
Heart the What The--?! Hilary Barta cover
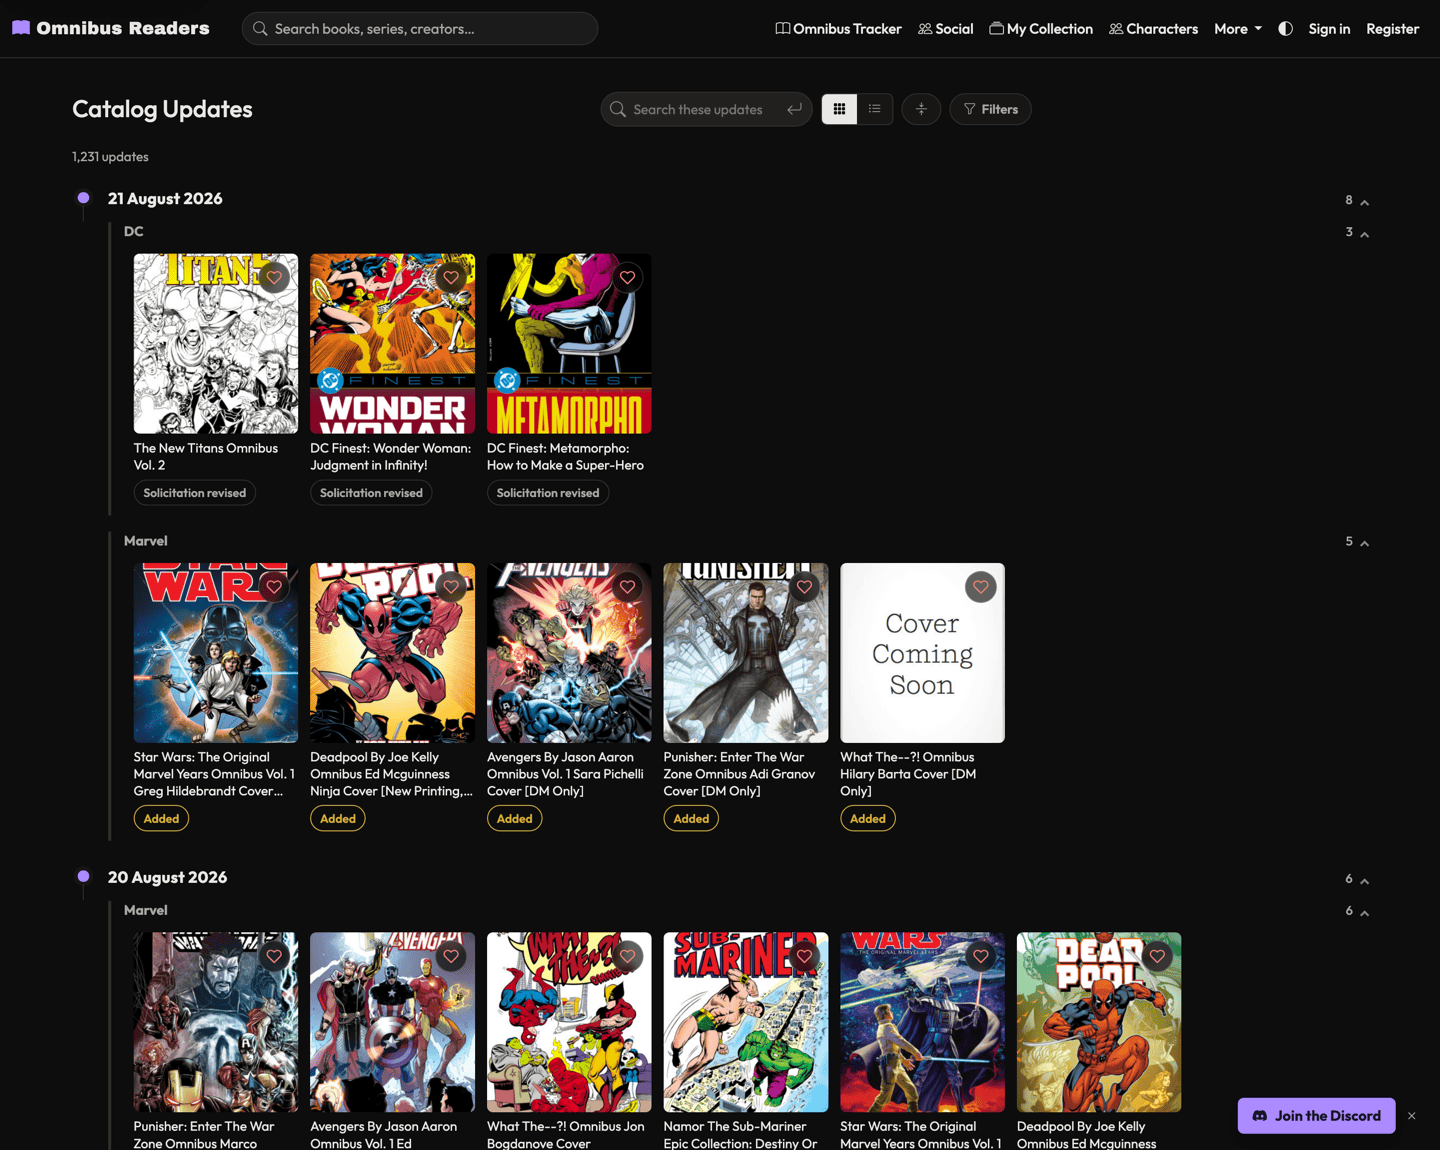(980, 587)
